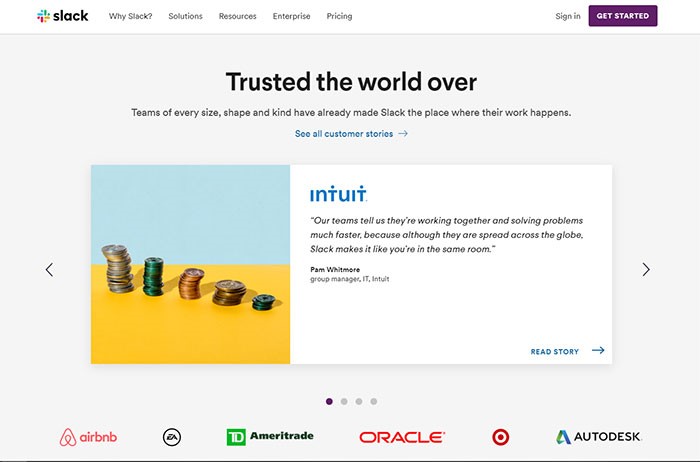Click the Target bullseye logo

[500, 437]
